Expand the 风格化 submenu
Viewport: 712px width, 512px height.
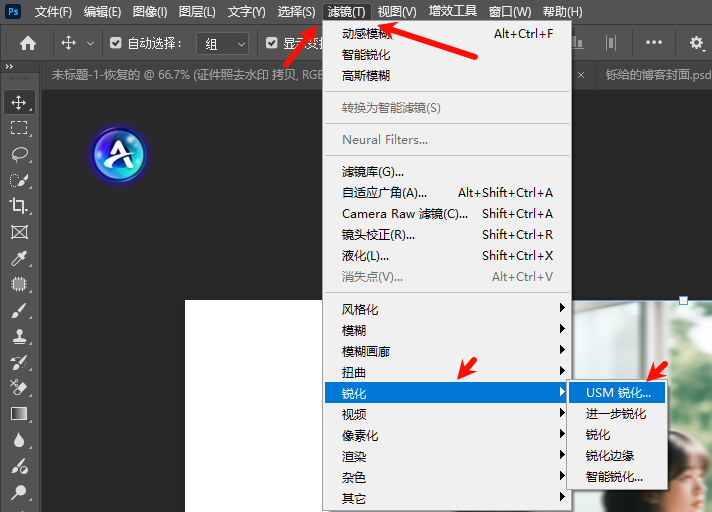(447, 309)
